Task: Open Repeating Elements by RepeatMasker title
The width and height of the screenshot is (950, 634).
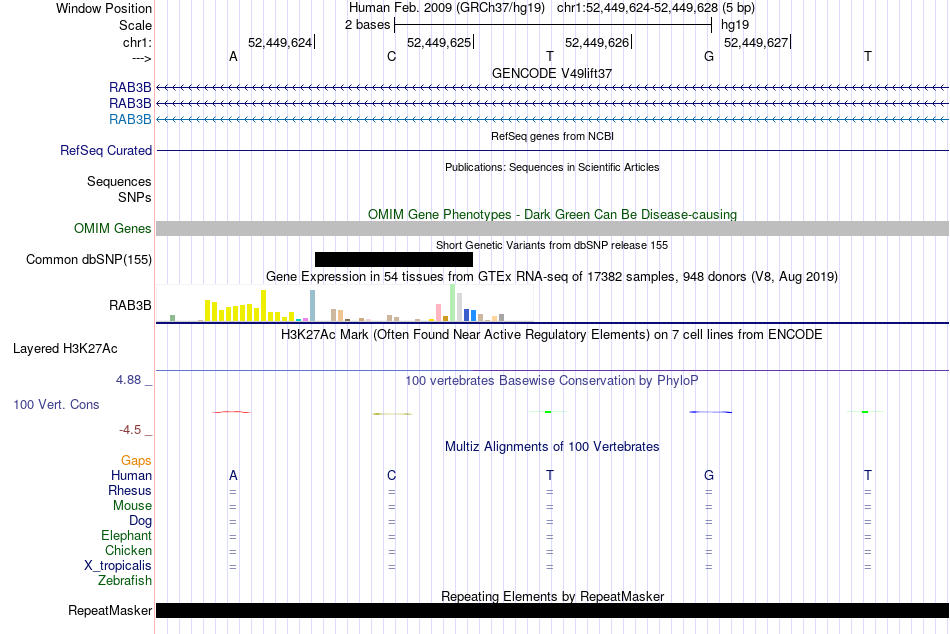Action: [553, 596]
